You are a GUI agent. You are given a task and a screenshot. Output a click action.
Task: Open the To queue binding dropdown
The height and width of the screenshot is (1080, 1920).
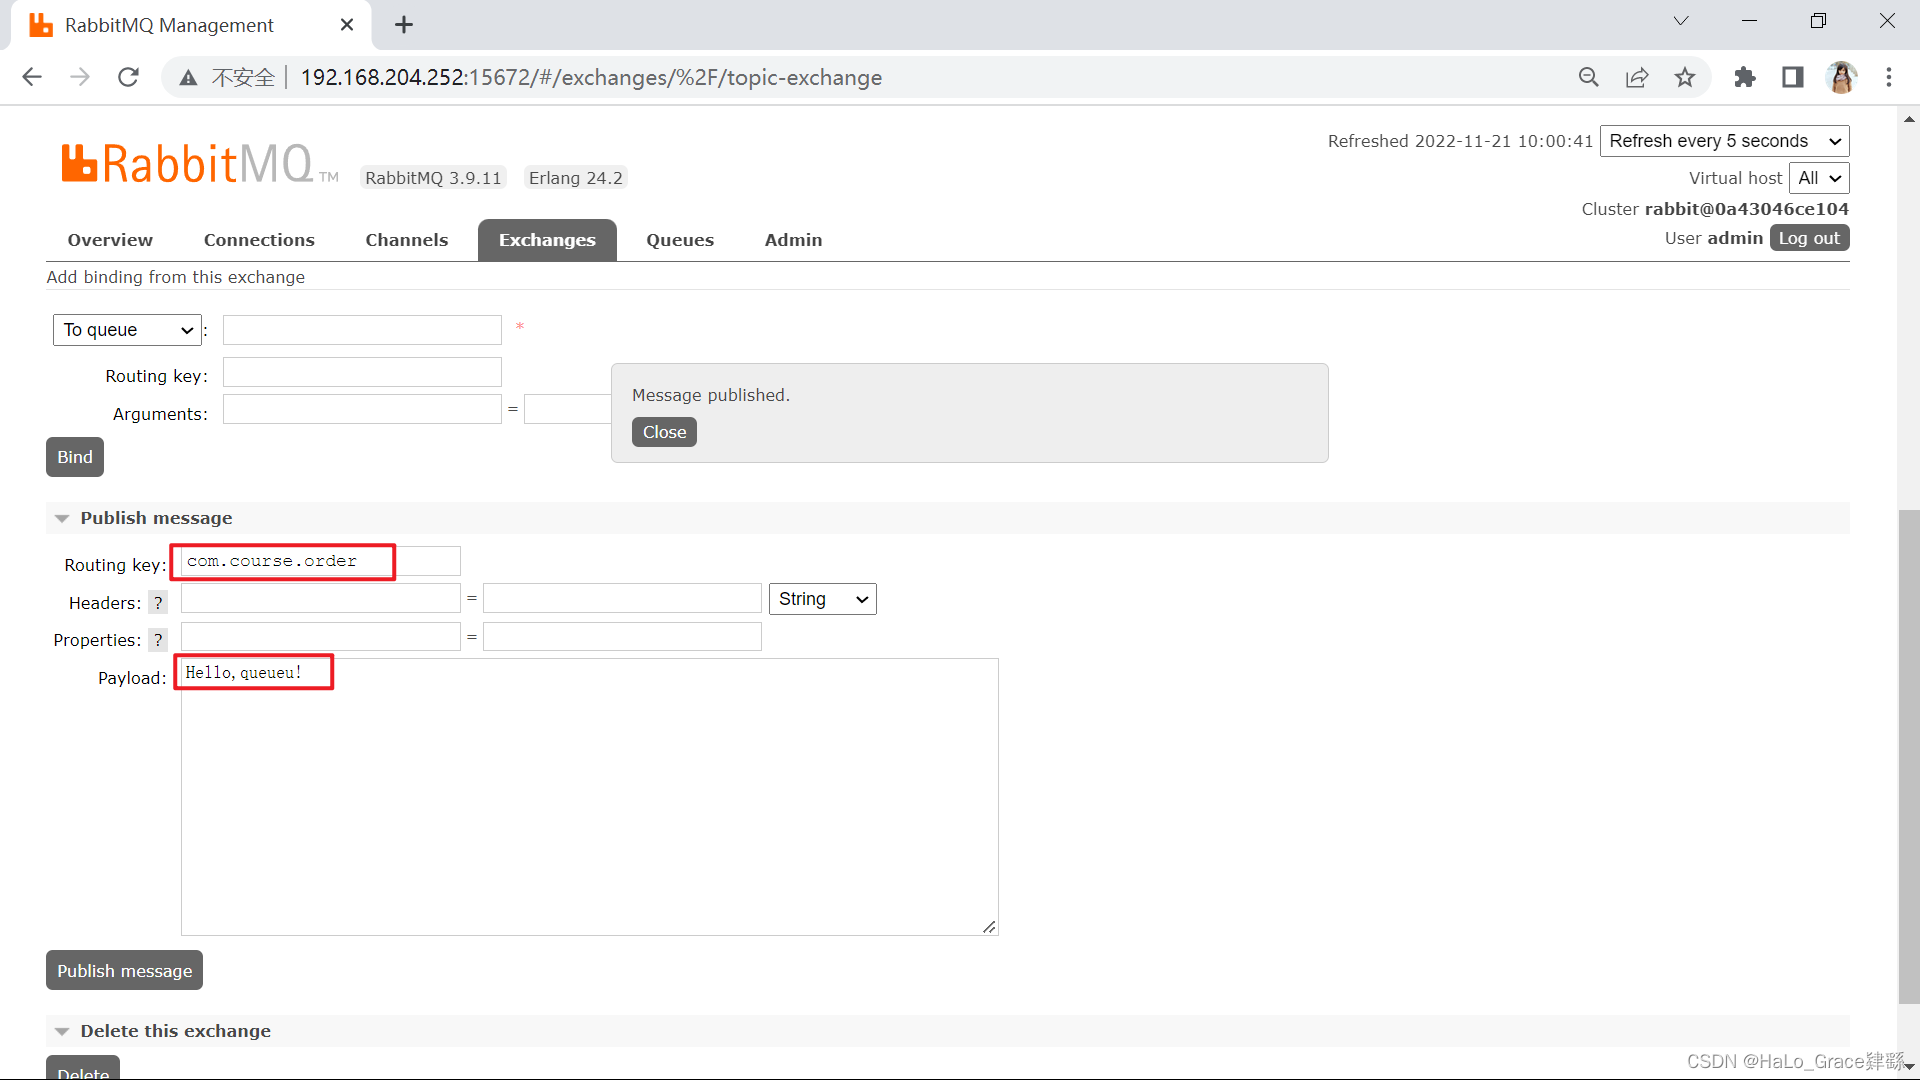127,327
